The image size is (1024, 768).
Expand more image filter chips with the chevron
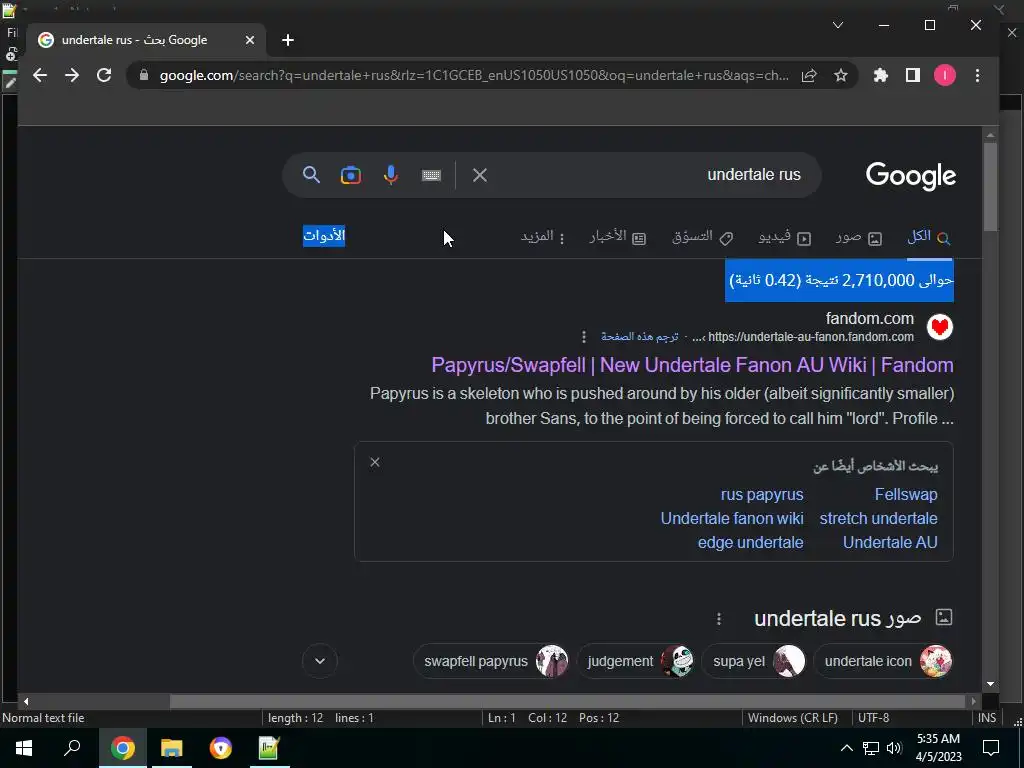tap(320, 661)
